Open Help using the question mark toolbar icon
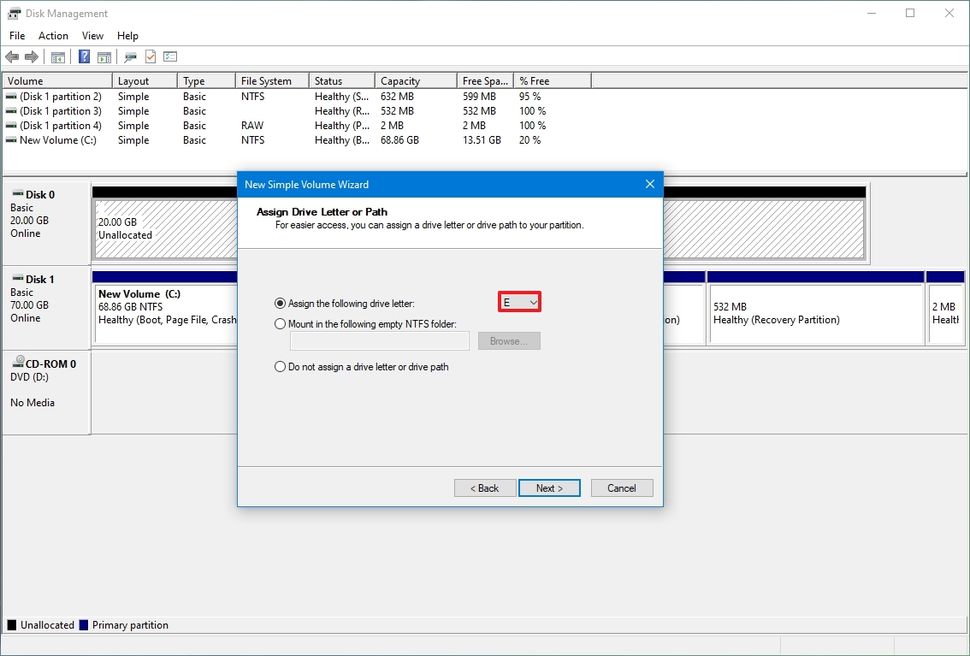The image size is (970, 656). coord(84,57)
